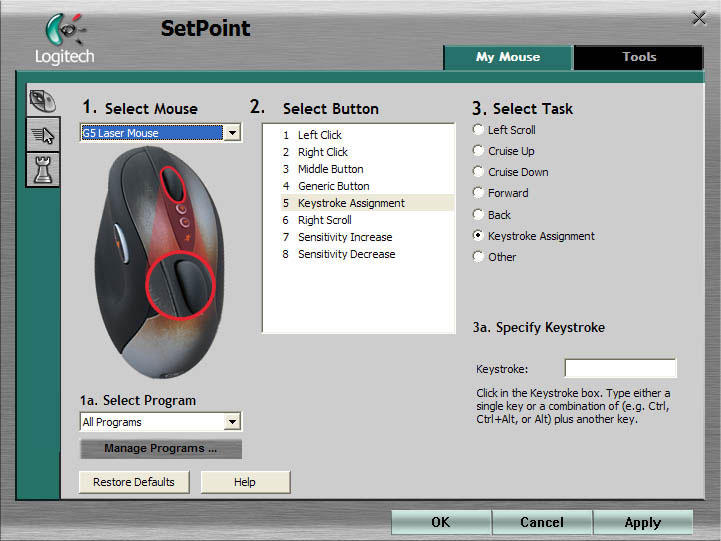Viewport: 721px width, 541px height.
Task: Select 7 Sensitivity Increase in the list
Action: click(x=367, y=237)
